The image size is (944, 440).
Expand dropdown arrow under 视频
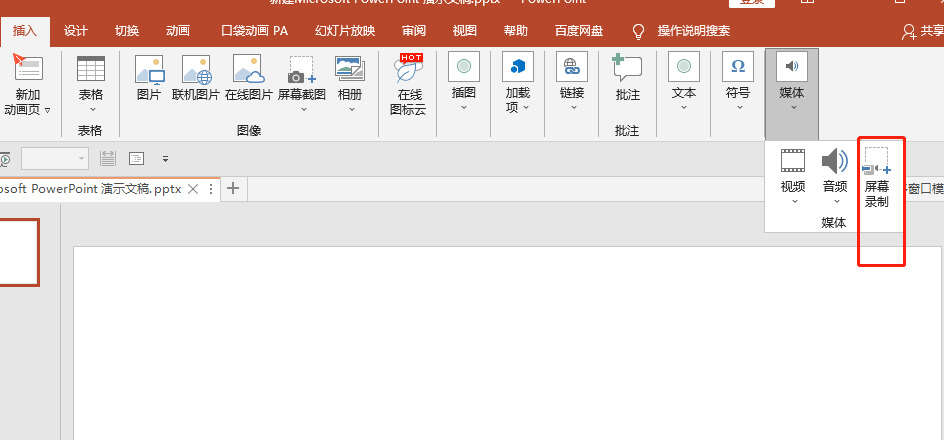coord(794,202)
